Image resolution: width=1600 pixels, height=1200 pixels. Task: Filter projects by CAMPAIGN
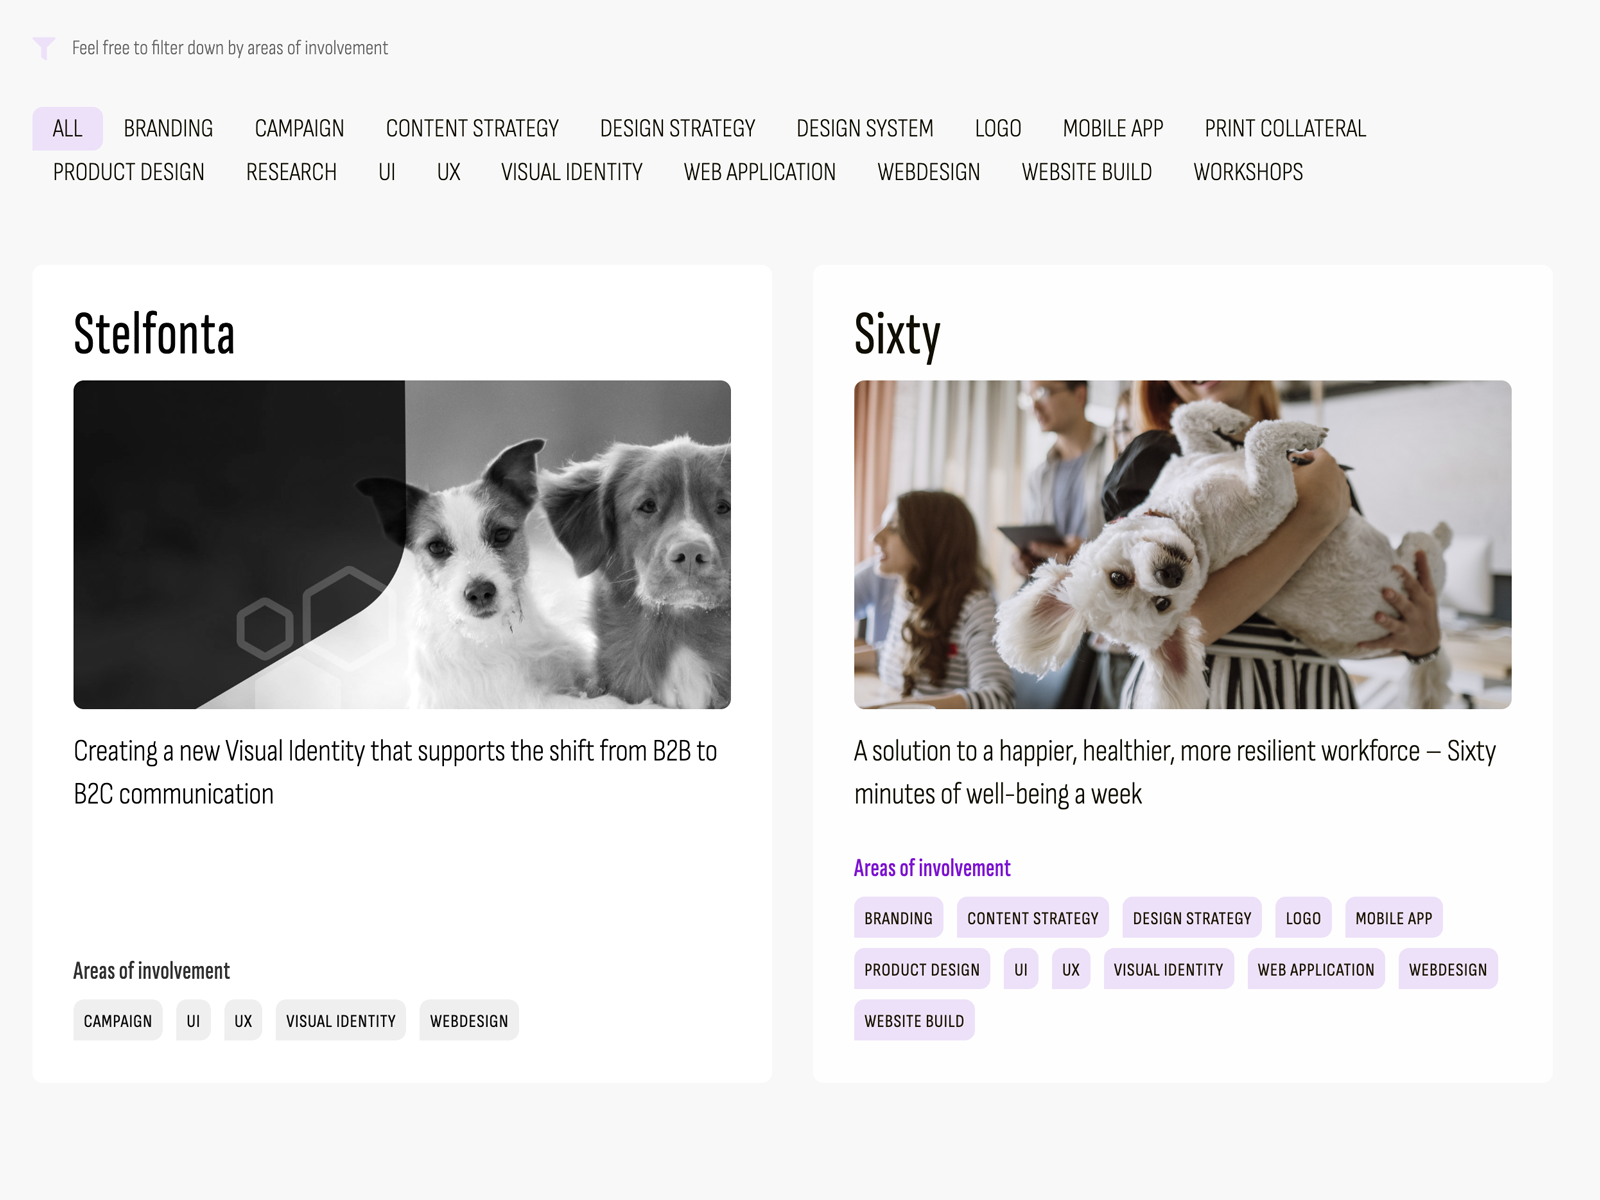coord(299,128)
